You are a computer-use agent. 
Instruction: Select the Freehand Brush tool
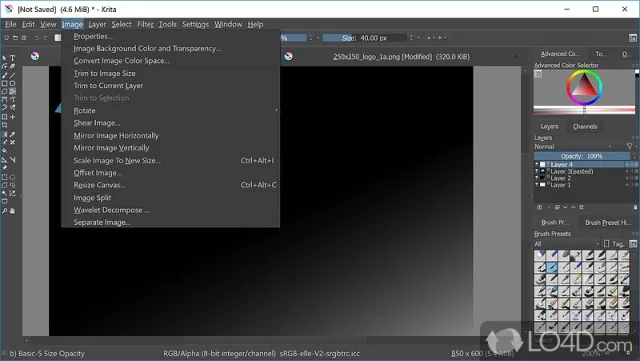pyautogui.click(x=4, y=75)
